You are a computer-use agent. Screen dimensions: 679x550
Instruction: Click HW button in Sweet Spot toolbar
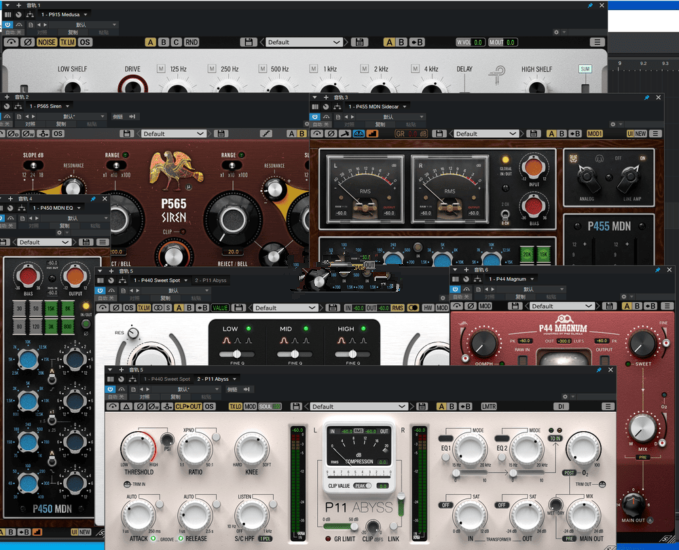point(427,308)
